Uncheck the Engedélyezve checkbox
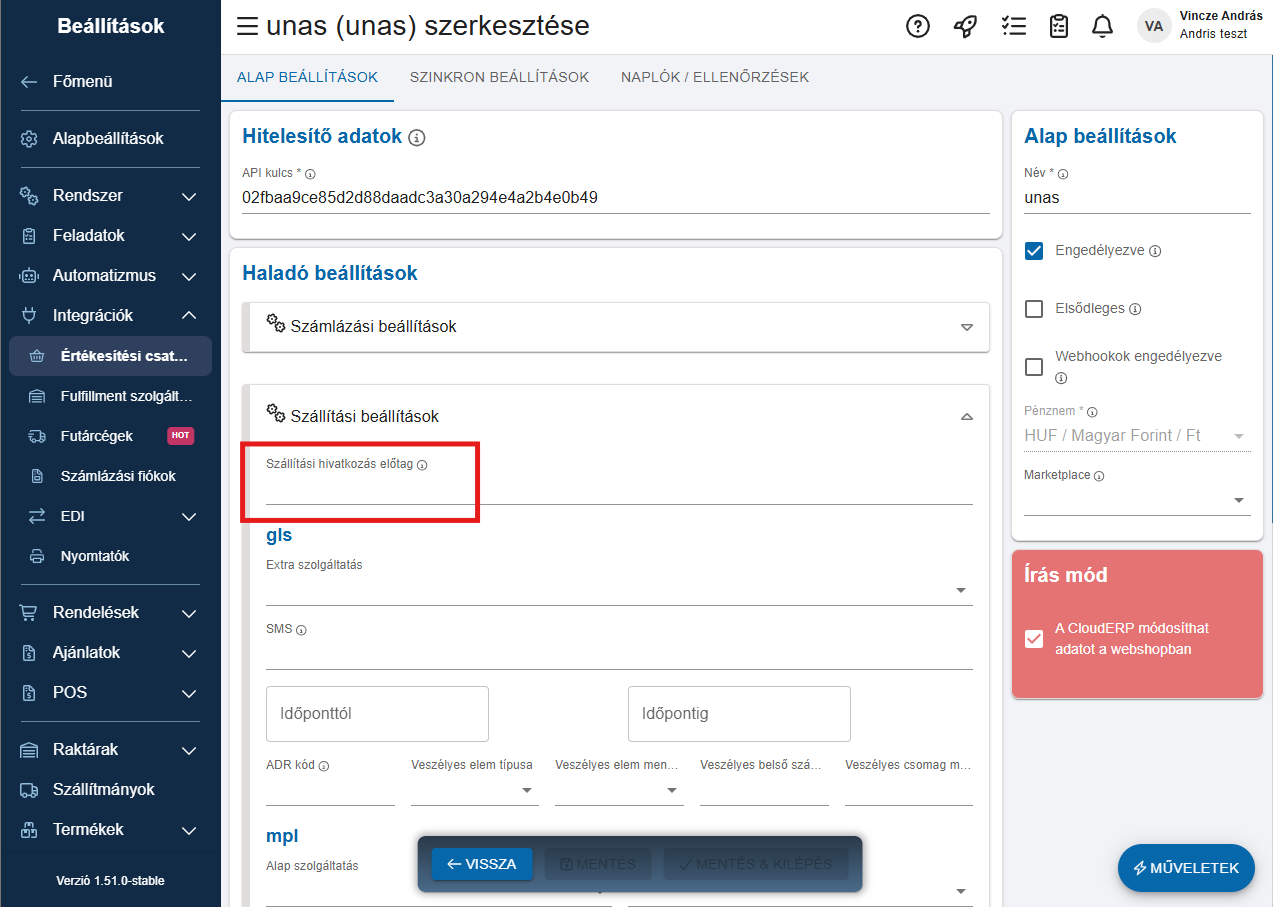 point(1034,251)
